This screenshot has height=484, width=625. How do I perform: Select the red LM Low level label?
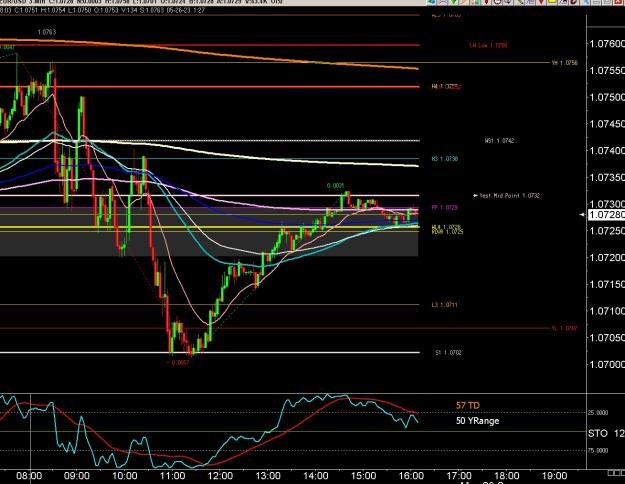pyautogui.click(x=488, y=45)
